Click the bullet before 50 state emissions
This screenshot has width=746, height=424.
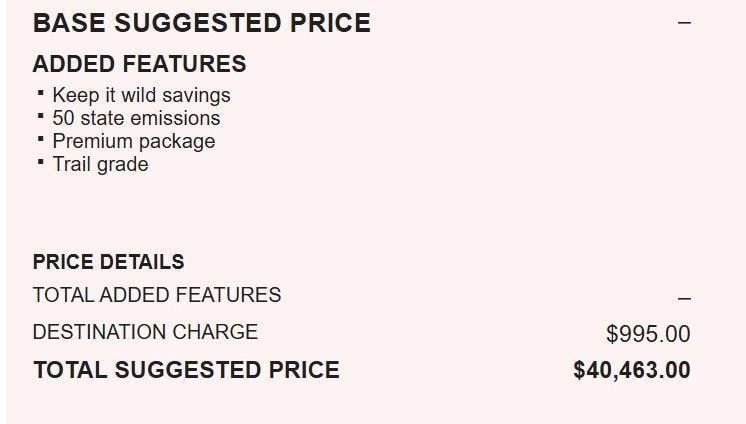tap(41, 116)
